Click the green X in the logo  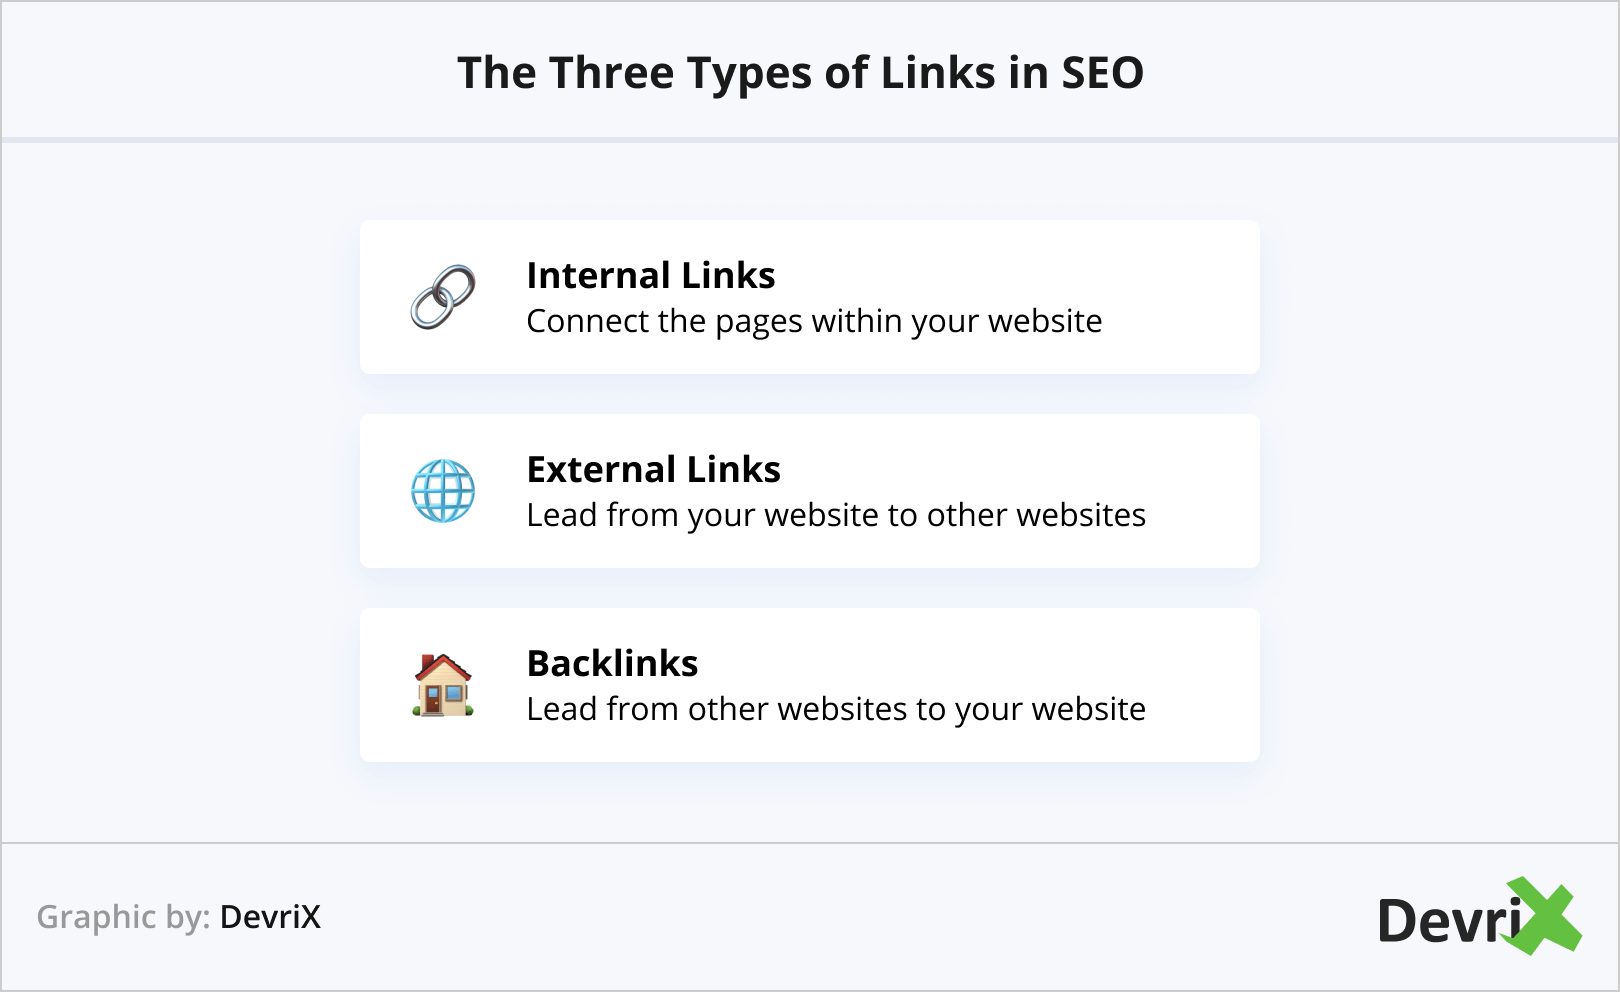1545,915
